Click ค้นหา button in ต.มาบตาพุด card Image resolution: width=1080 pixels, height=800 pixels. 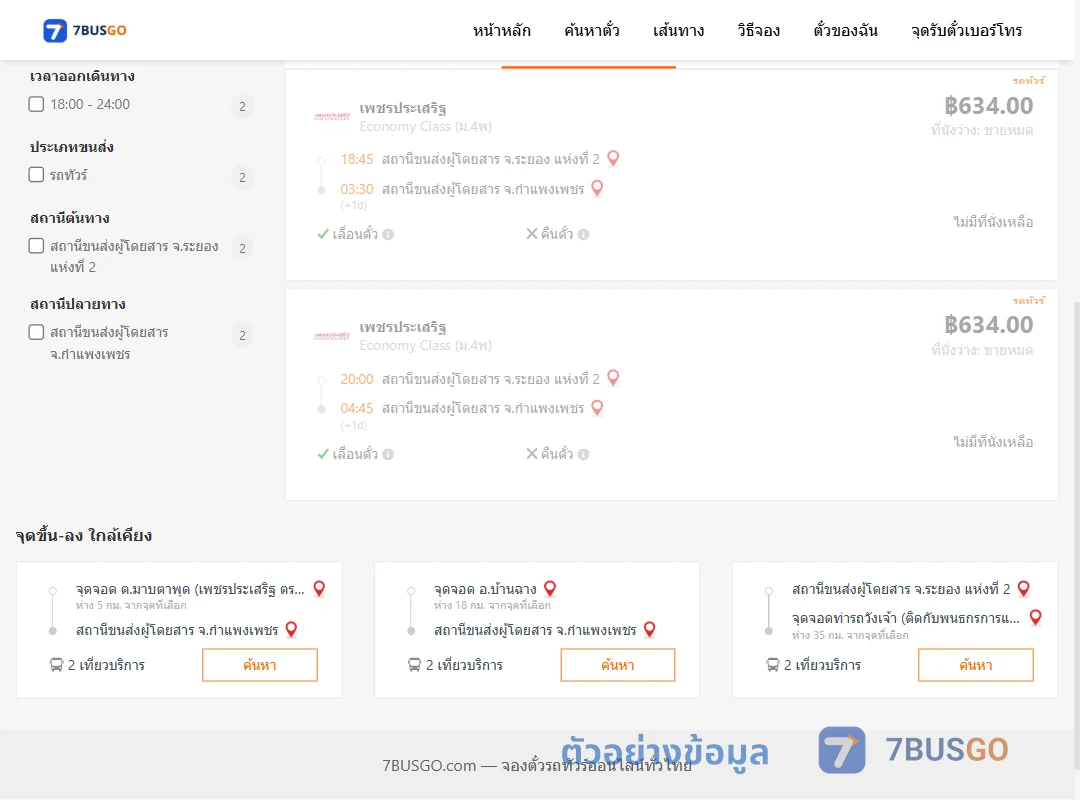click(x=260, y=665)
